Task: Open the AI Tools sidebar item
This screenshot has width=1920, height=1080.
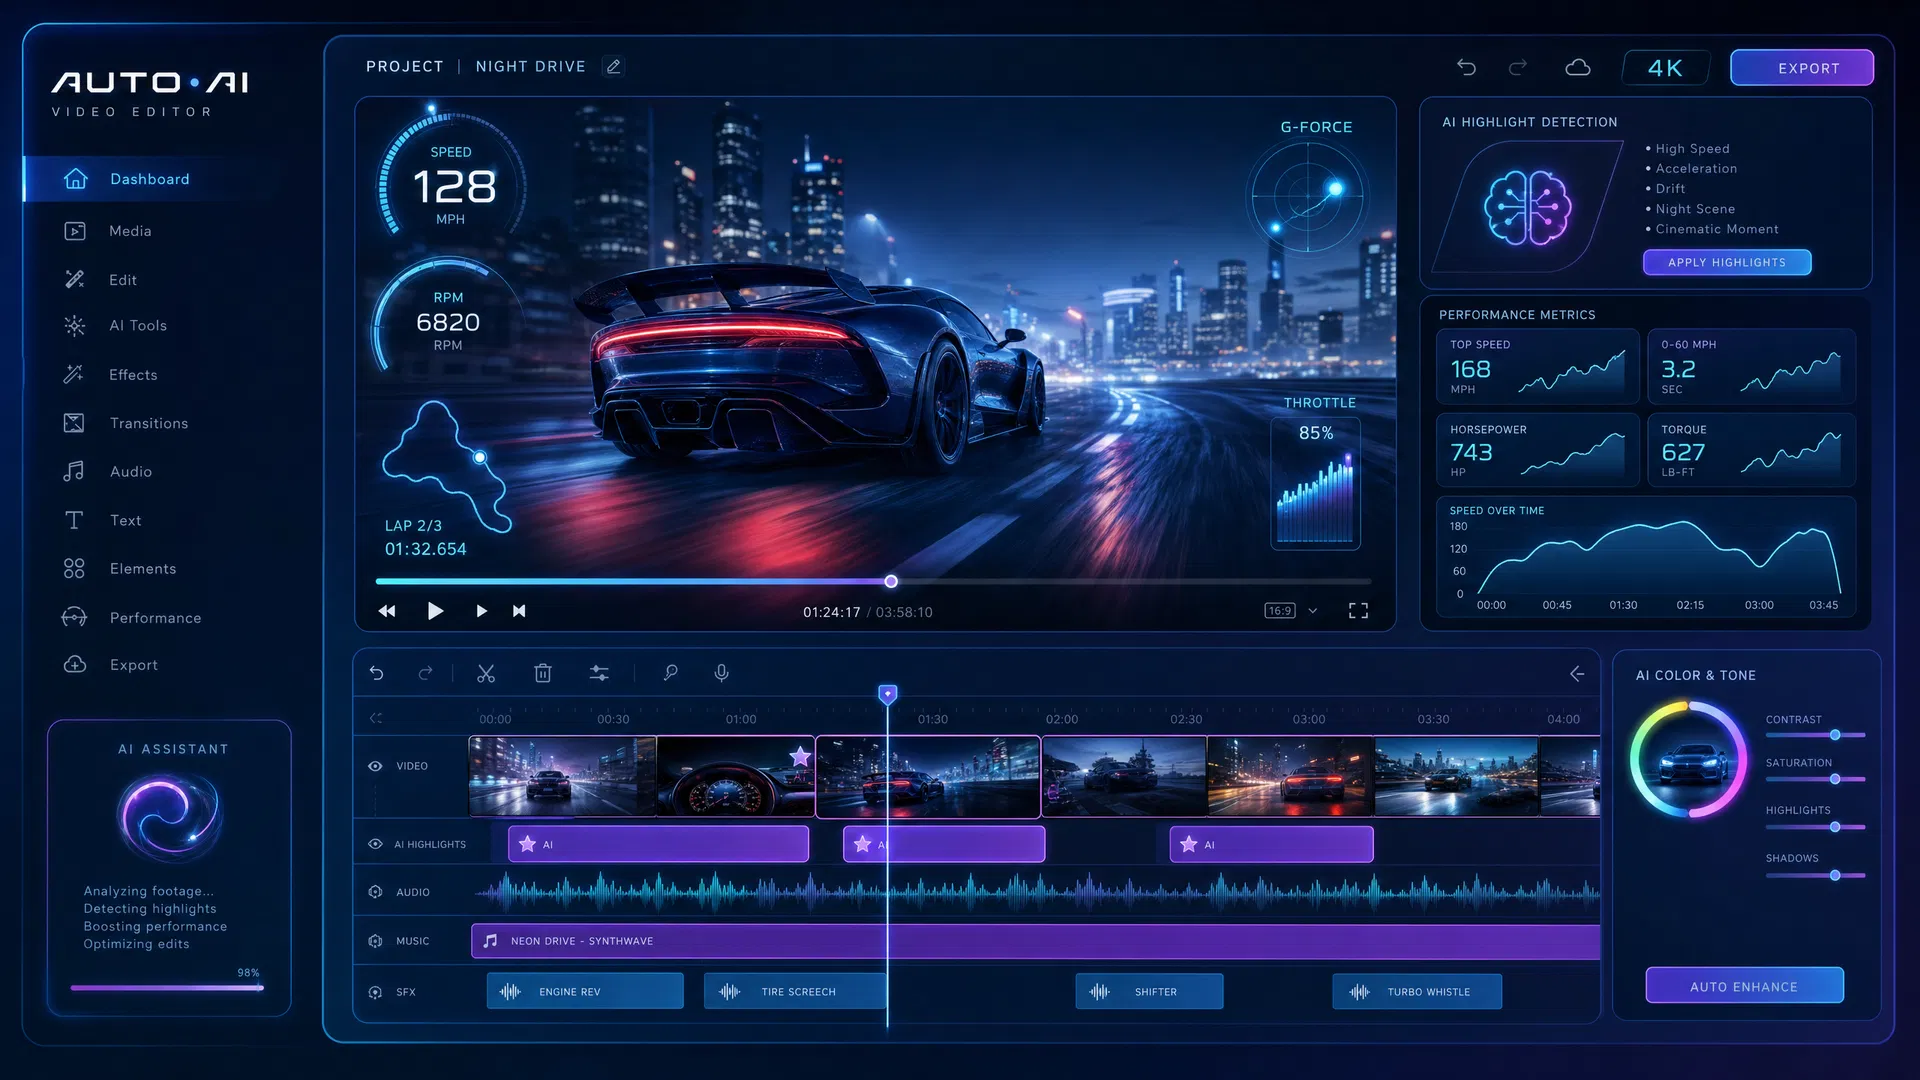Action: [x=138, y=325]
